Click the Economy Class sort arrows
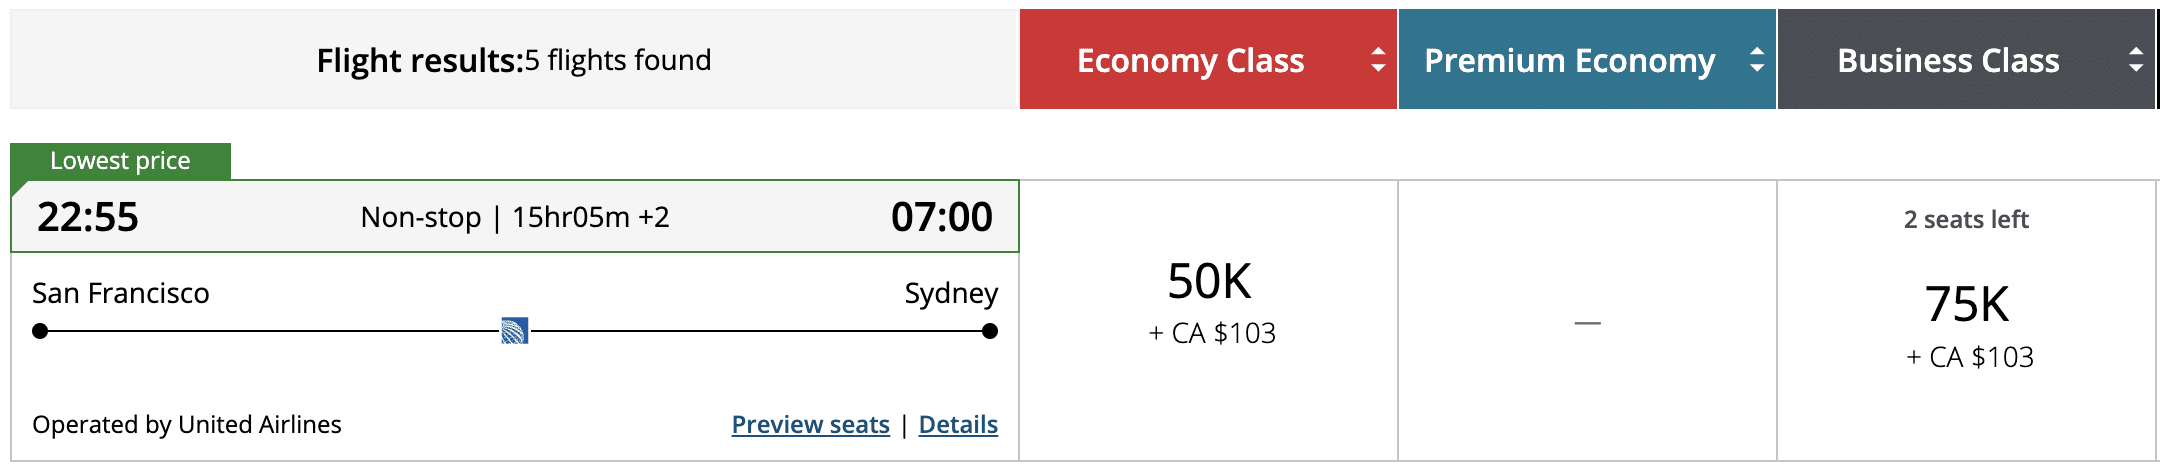This screenshot has width=2160, height=464. point(1378,60)
